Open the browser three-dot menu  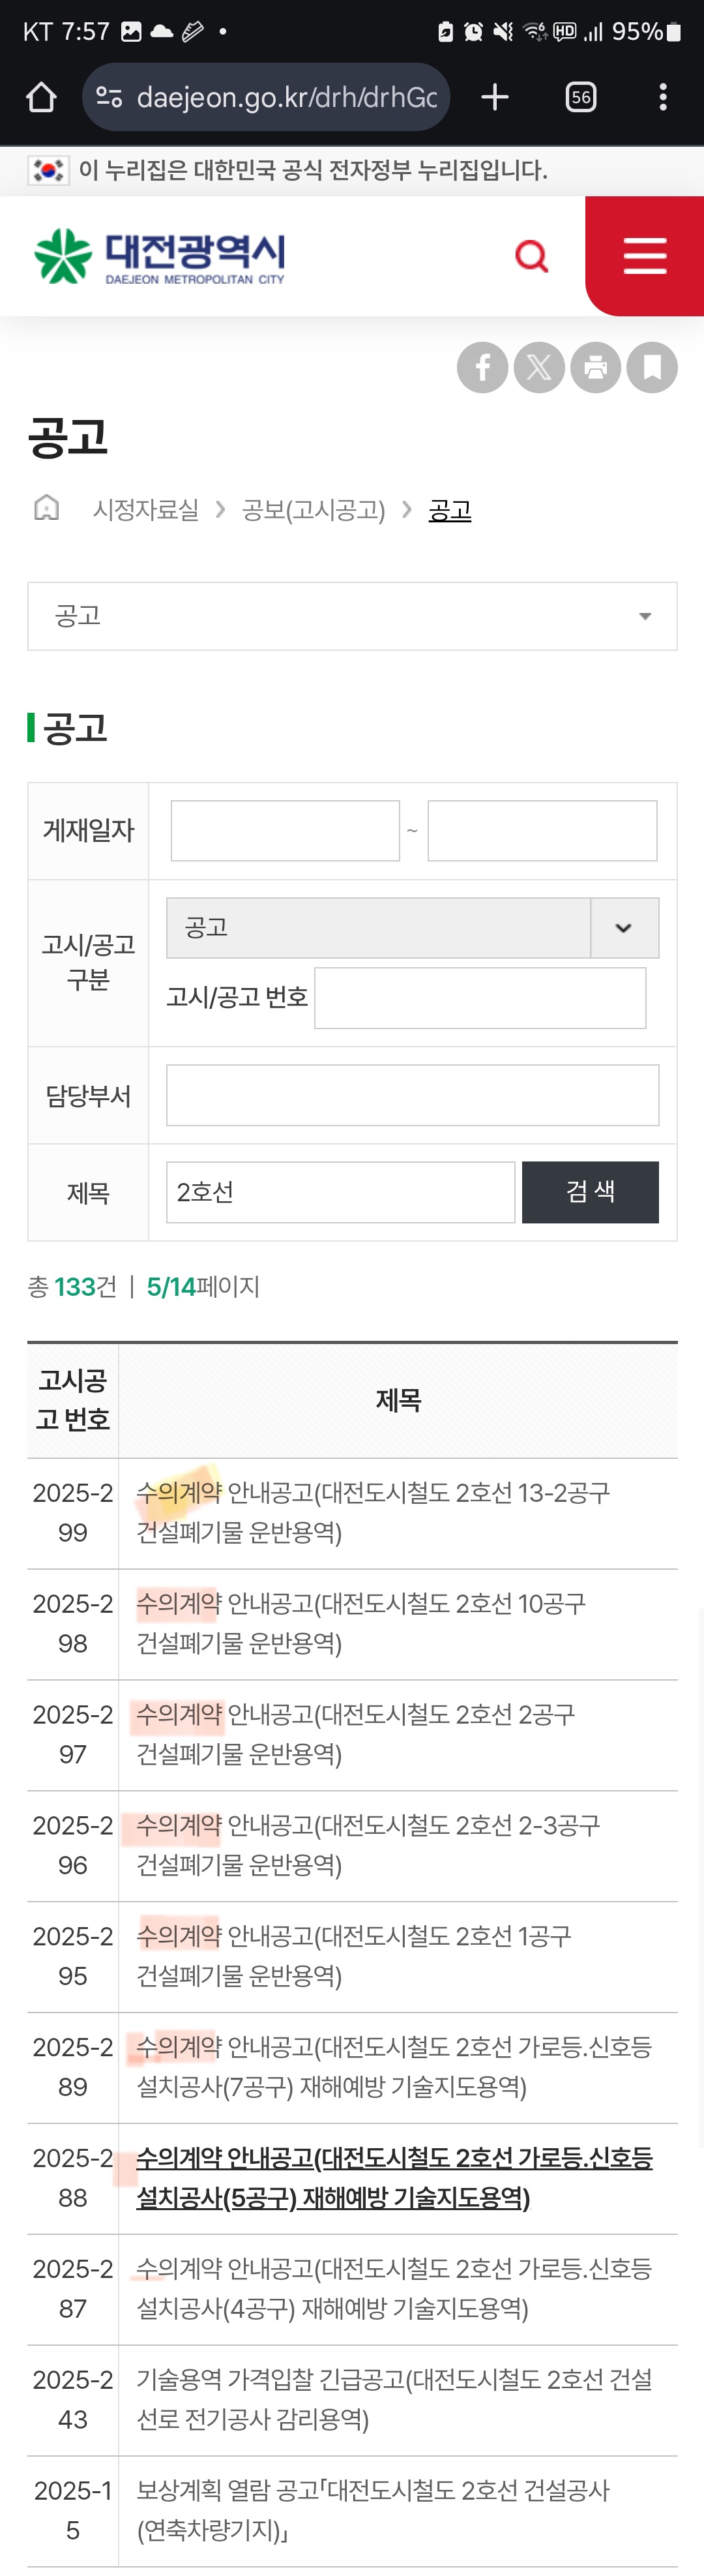[x=663, y=97]
